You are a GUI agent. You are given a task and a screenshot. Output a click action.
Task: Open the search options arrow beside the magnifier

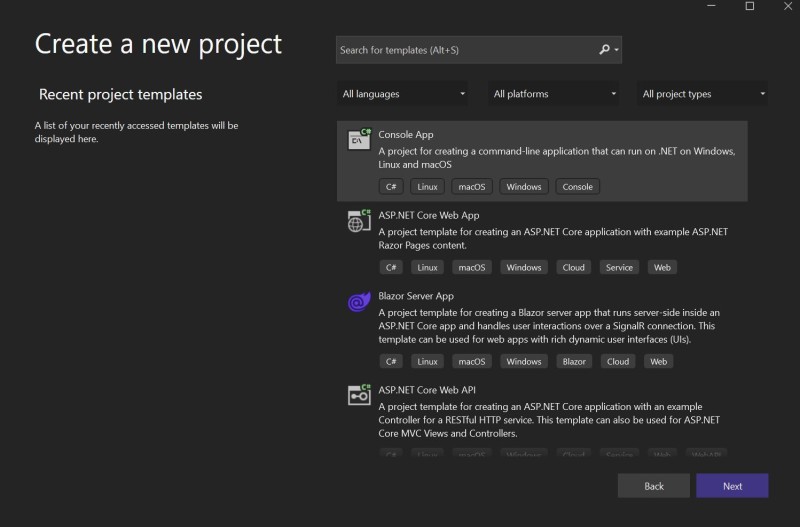pyautogui.click(x=616, y=50)
